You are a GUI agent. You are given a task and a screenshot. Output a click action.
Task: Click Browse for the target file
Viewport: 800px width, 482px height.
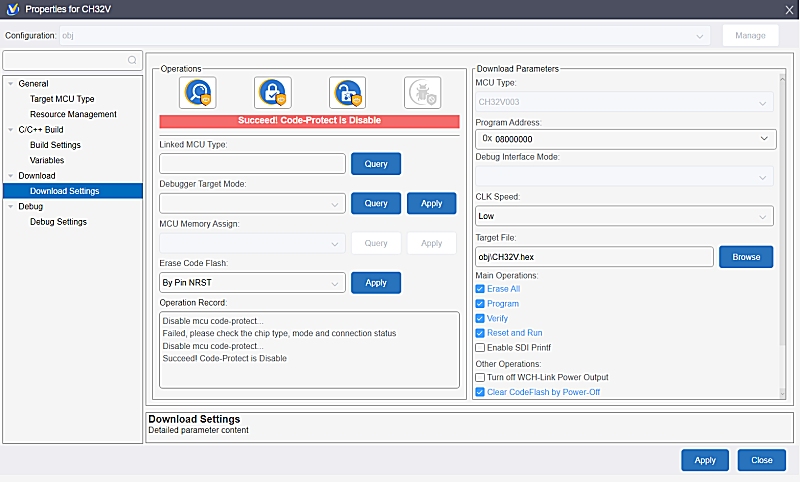pyautogui.click(x=746, y=257)
